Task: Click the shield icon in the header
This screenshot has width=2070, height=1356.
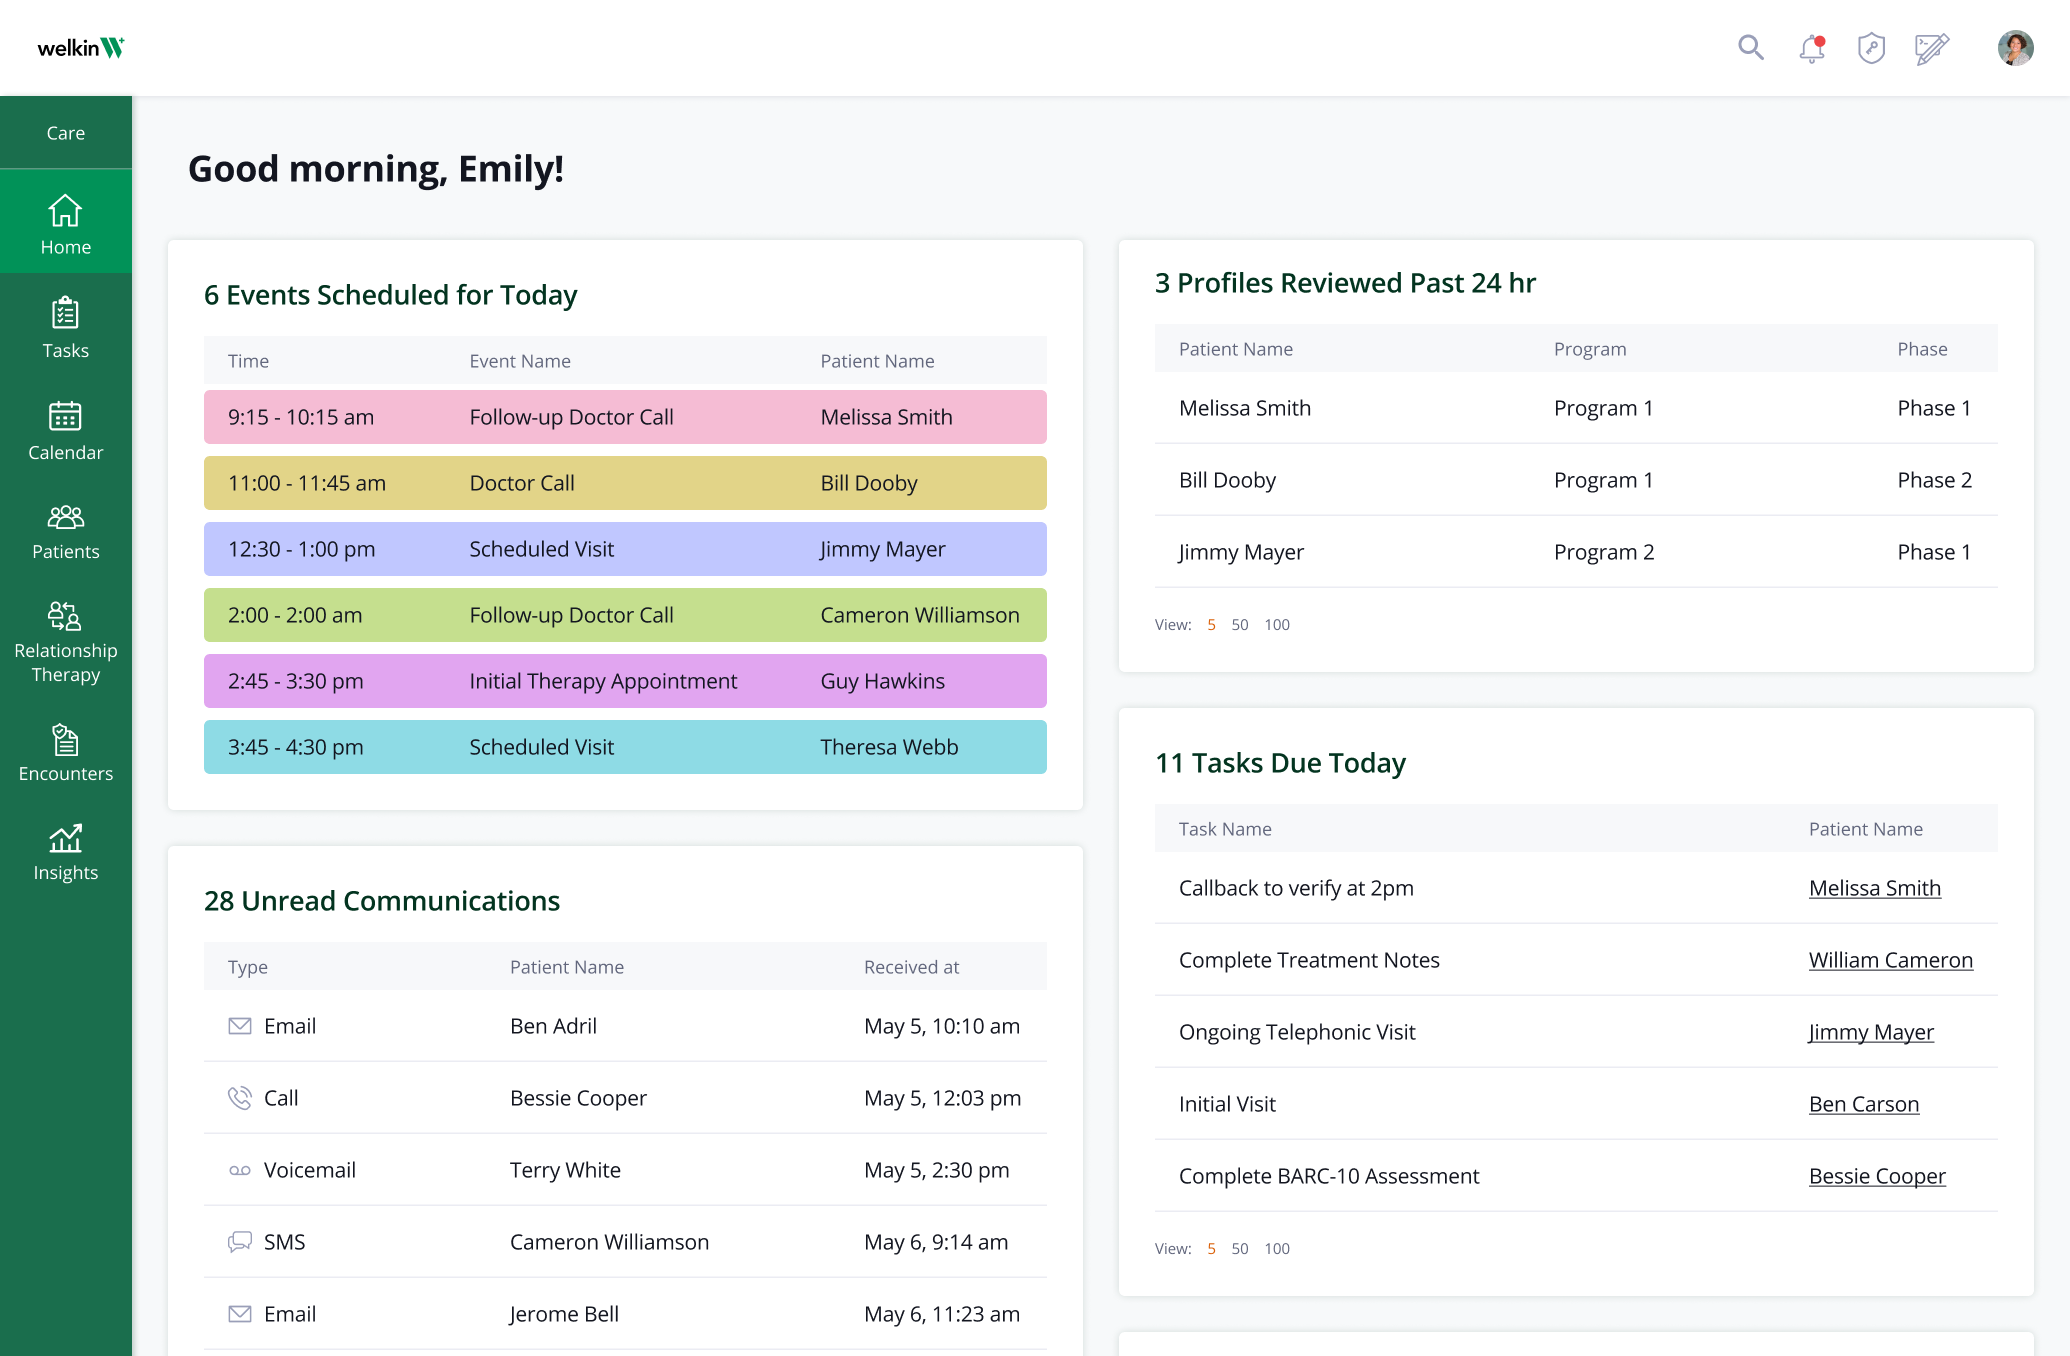Action: pyautogui.click(x=1871, y=47)
